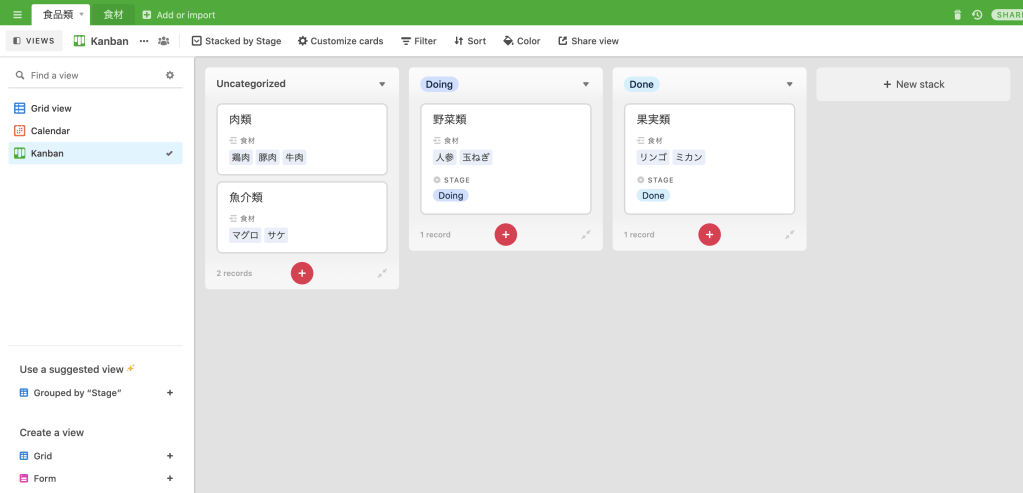Click the view settings gear icon
Image resolution: width=1023 pixels, height=493 pixels.
(x=170, y=75)
